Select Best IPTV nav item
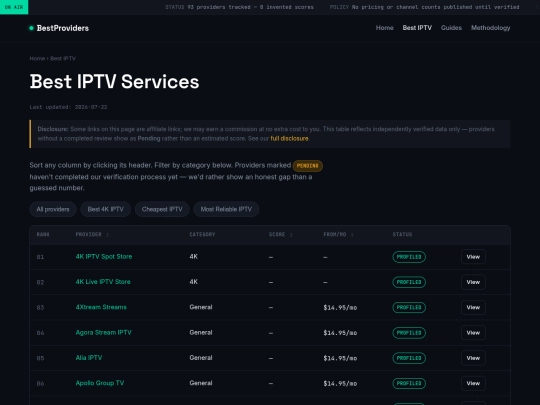Image resolution: width=540 pixels, height=405 pixels. 417,28
